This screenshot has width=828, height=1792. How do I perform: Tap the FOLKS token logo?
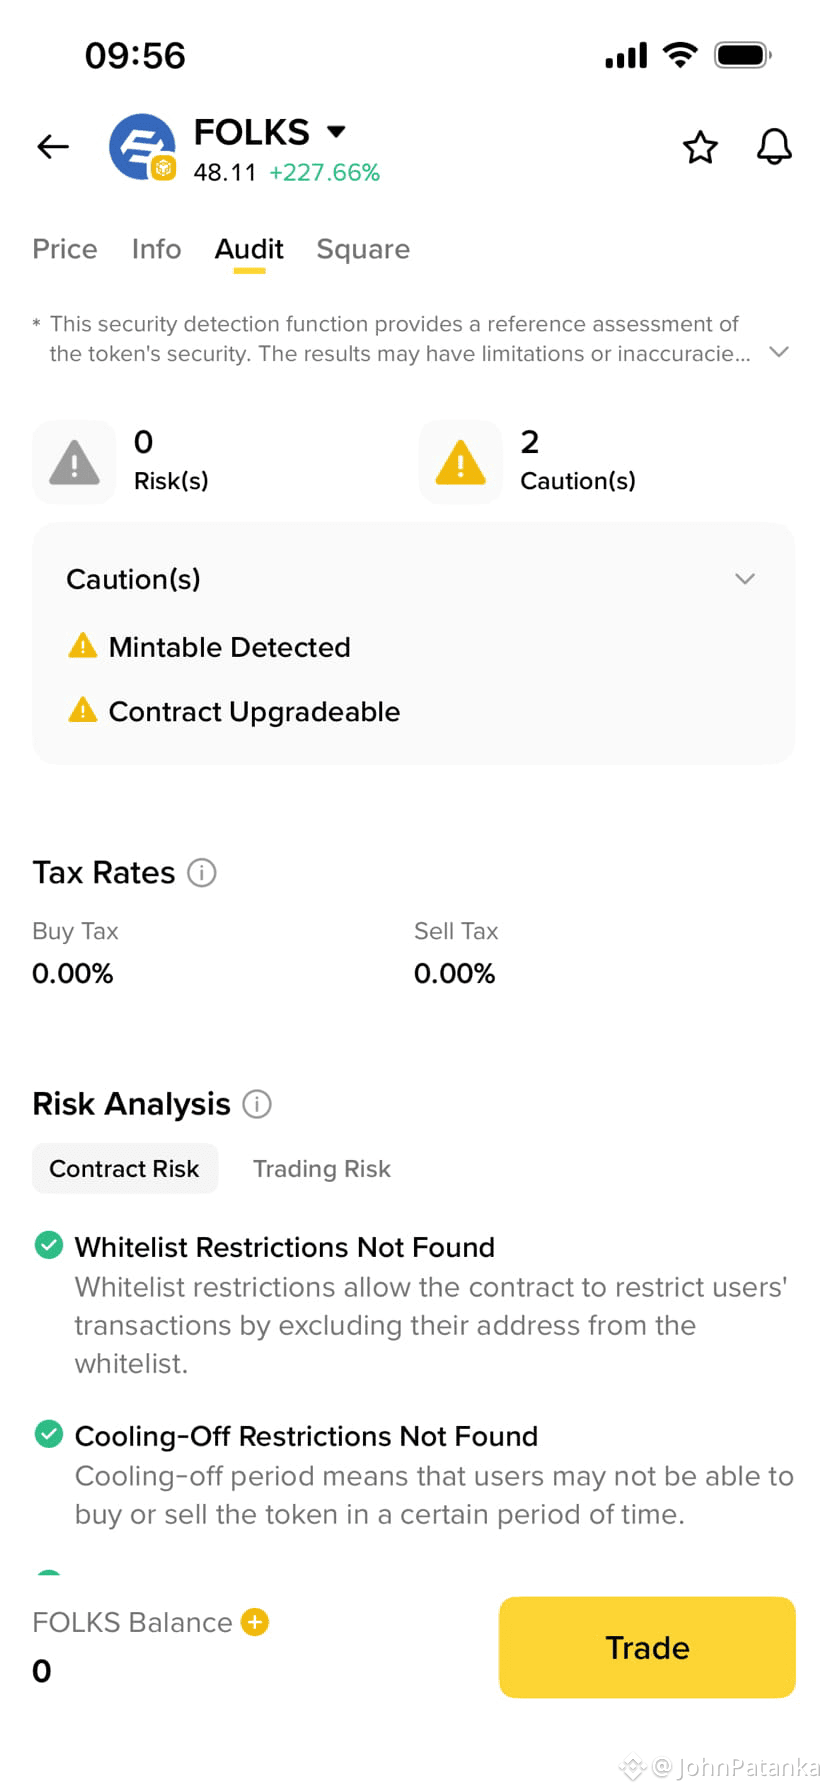(x=143, y=147)
